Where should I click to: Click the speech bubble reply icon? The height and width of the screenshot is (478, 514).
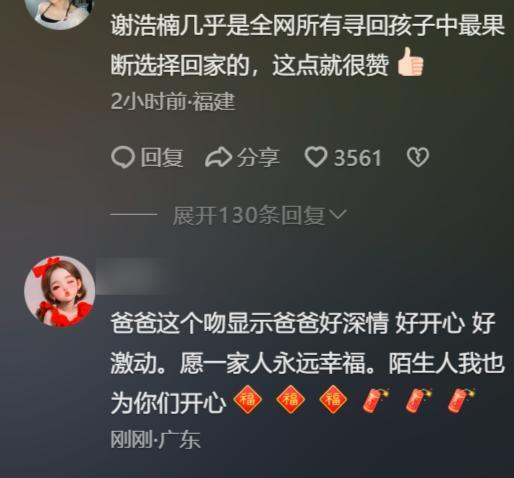[123, 157]
